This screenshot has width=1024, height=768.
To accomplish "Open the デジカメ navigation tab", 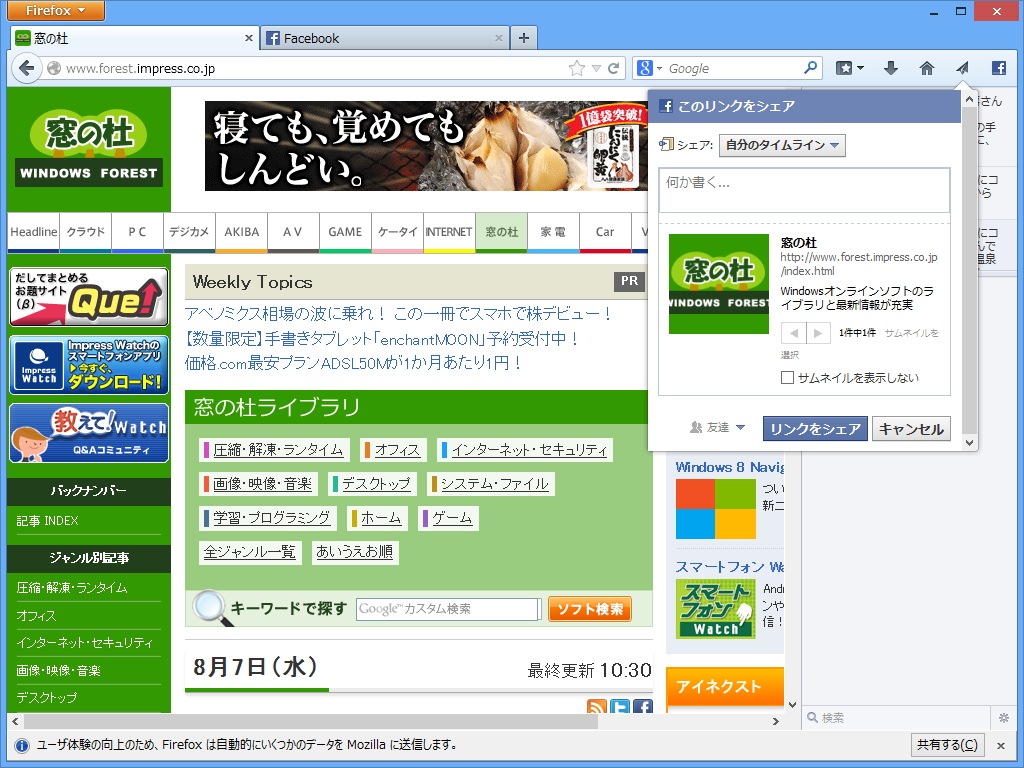I will point(189,232).
